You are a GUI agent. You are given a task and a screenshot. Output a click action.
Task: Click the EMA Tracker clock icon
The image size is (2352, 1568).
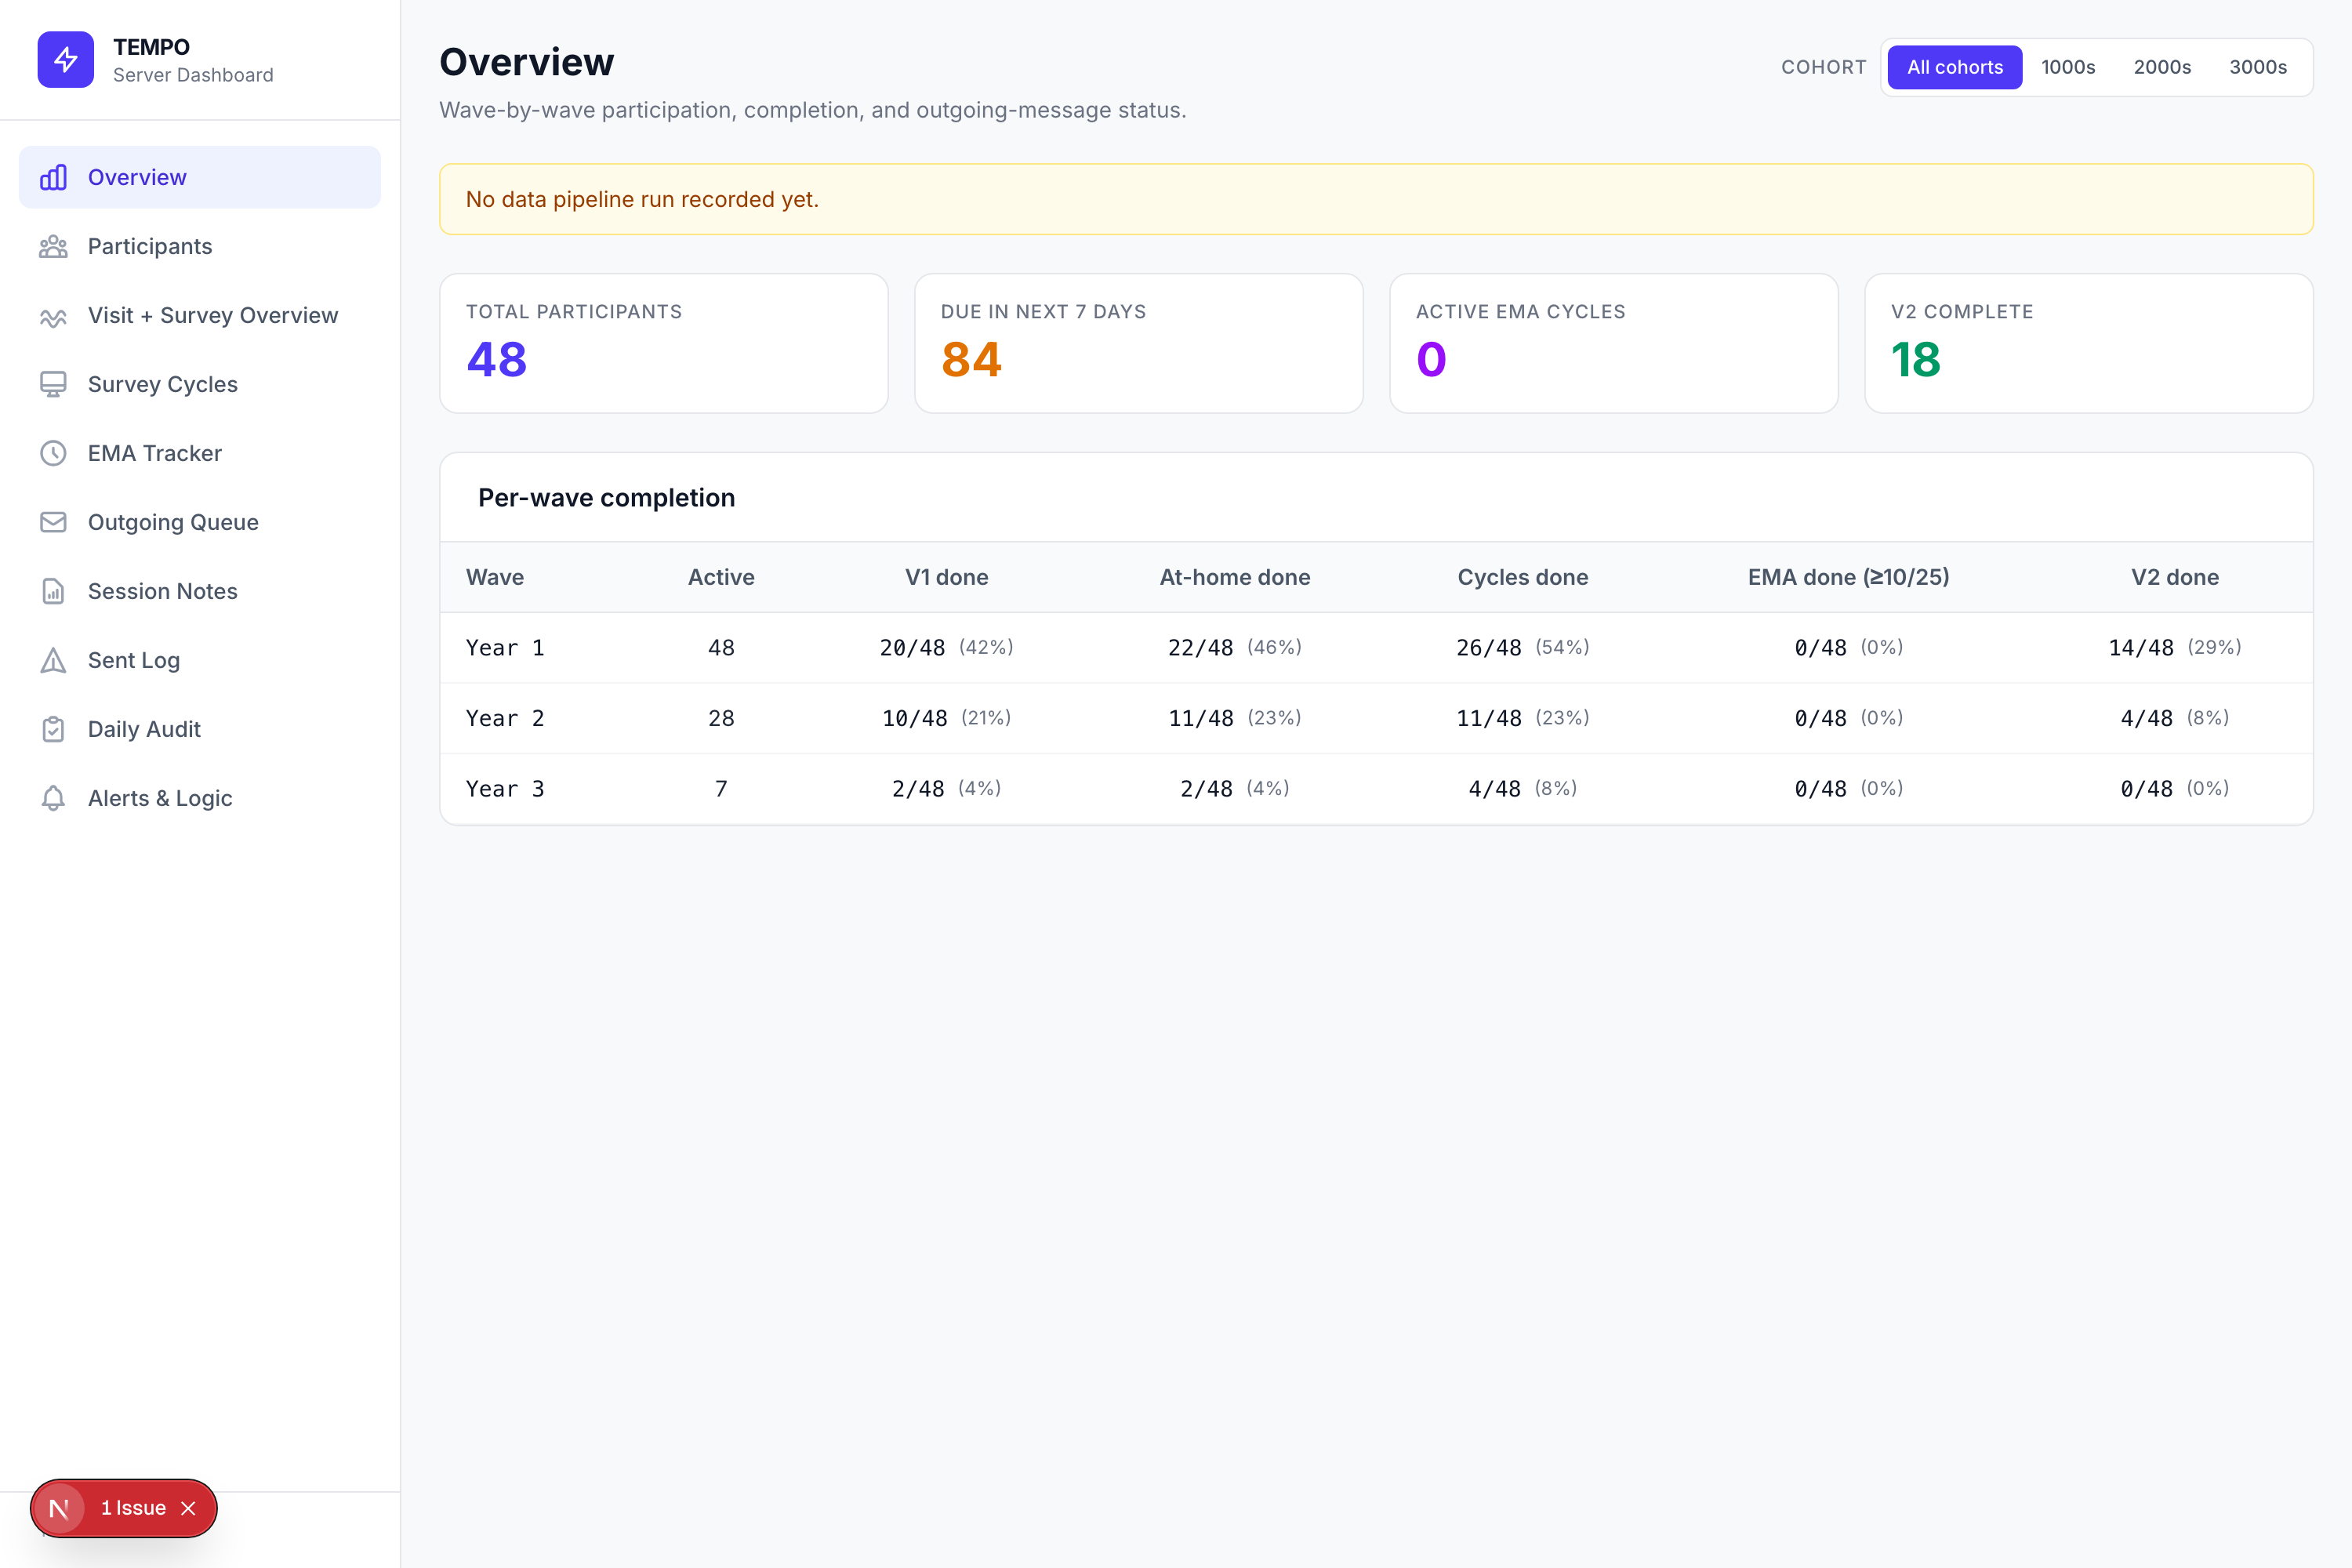click(x=53, y=454)
